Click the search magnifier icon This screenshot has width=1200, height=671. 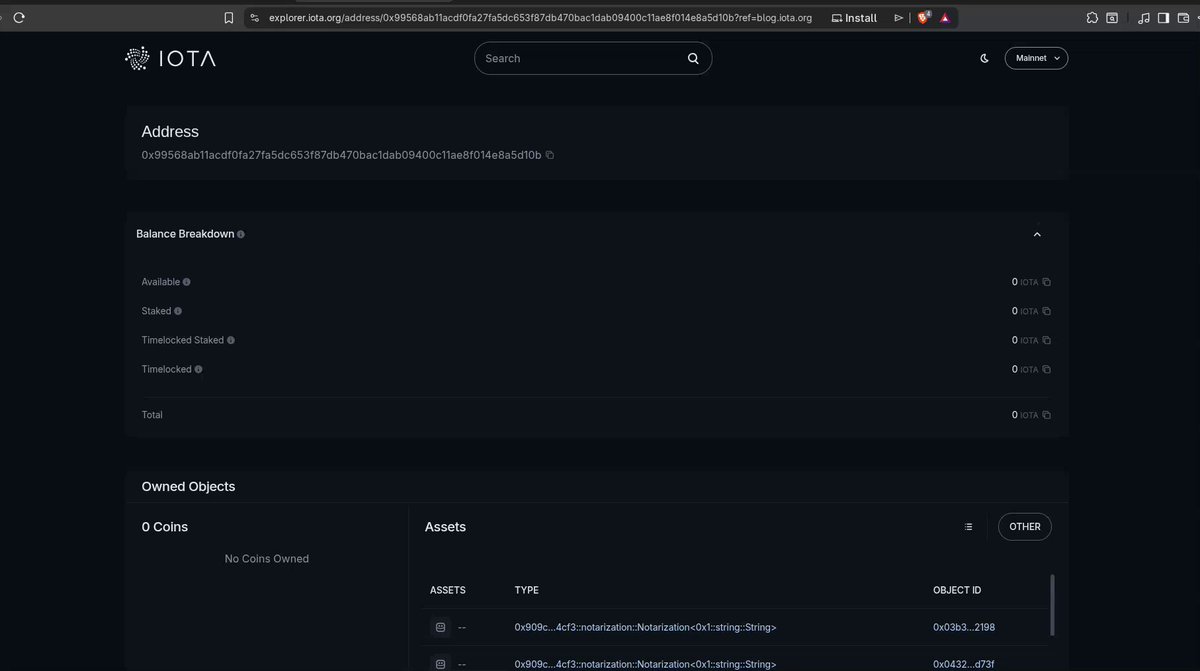pos(693,58)
